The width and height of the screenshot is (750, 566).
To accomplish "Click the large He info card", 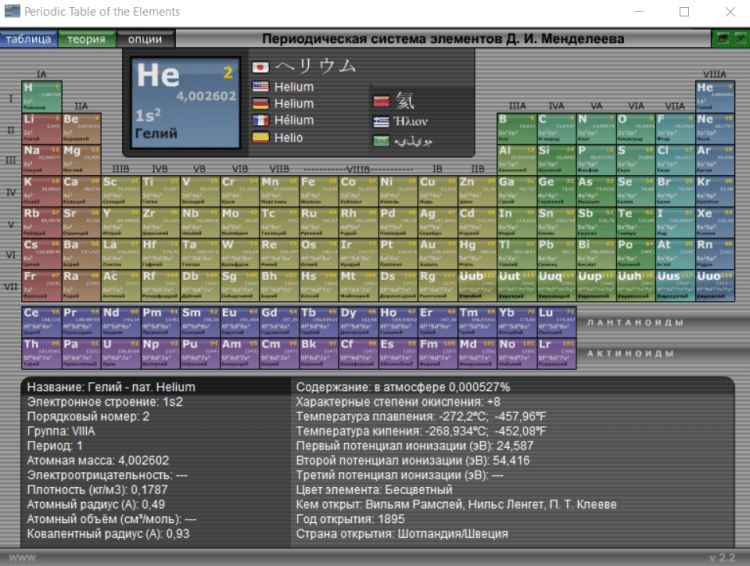I will 185,103.
